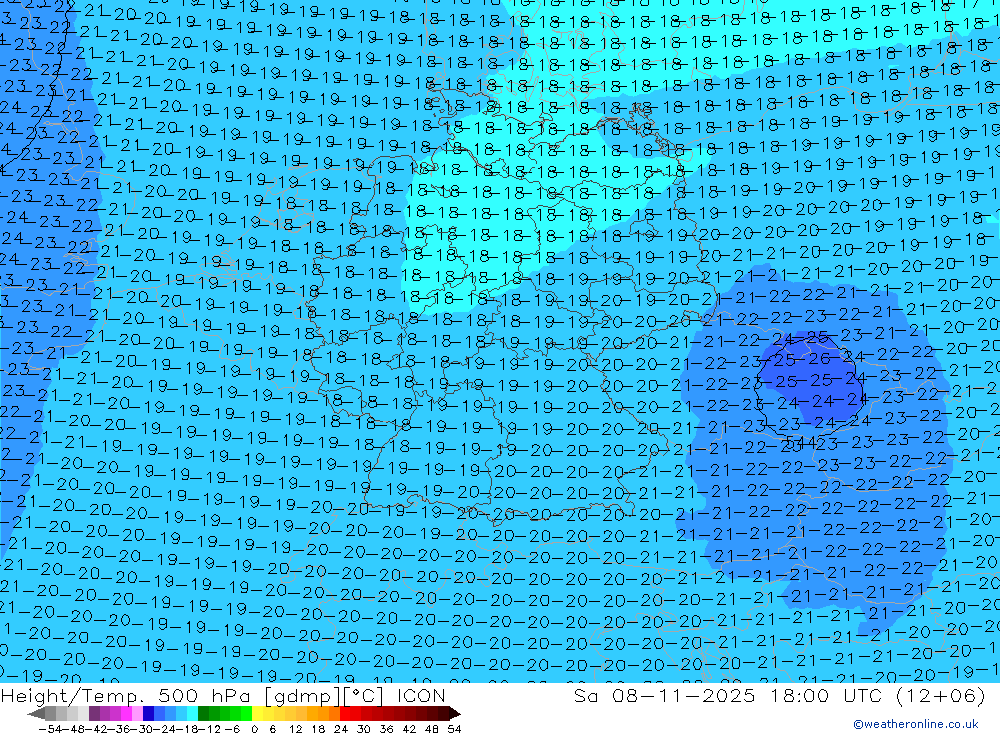Click the 26 temperature value on the map
This screenshot has height=733, width=1000.
(819, 358)
